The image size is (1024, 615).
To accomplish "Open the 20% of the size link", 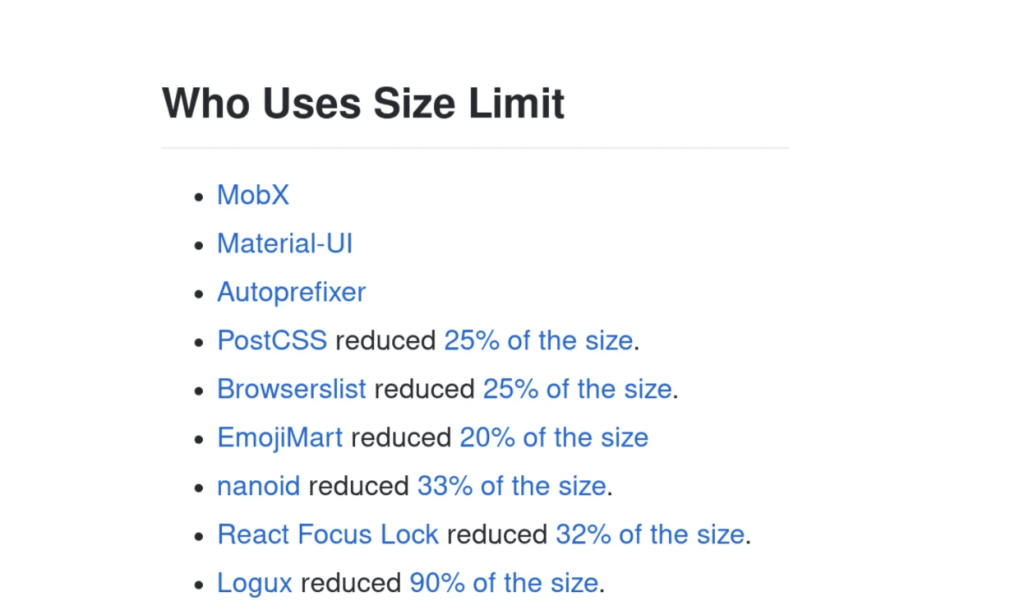I will 554,437.
